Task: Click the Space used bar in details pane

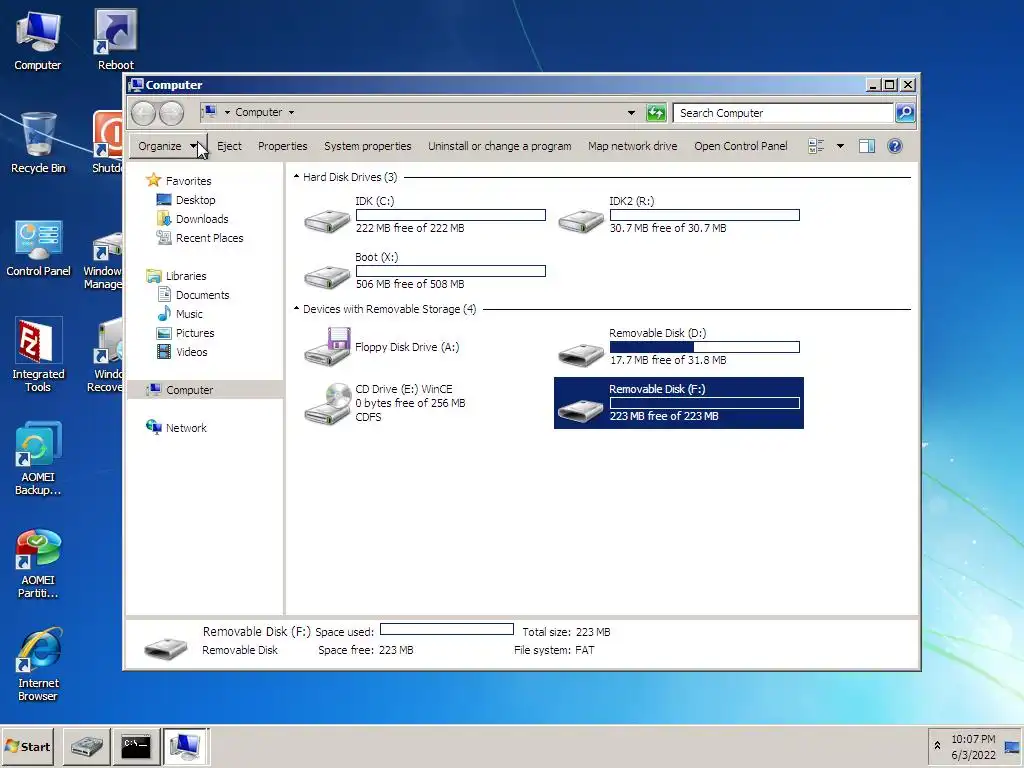Action: coord(447,629)
